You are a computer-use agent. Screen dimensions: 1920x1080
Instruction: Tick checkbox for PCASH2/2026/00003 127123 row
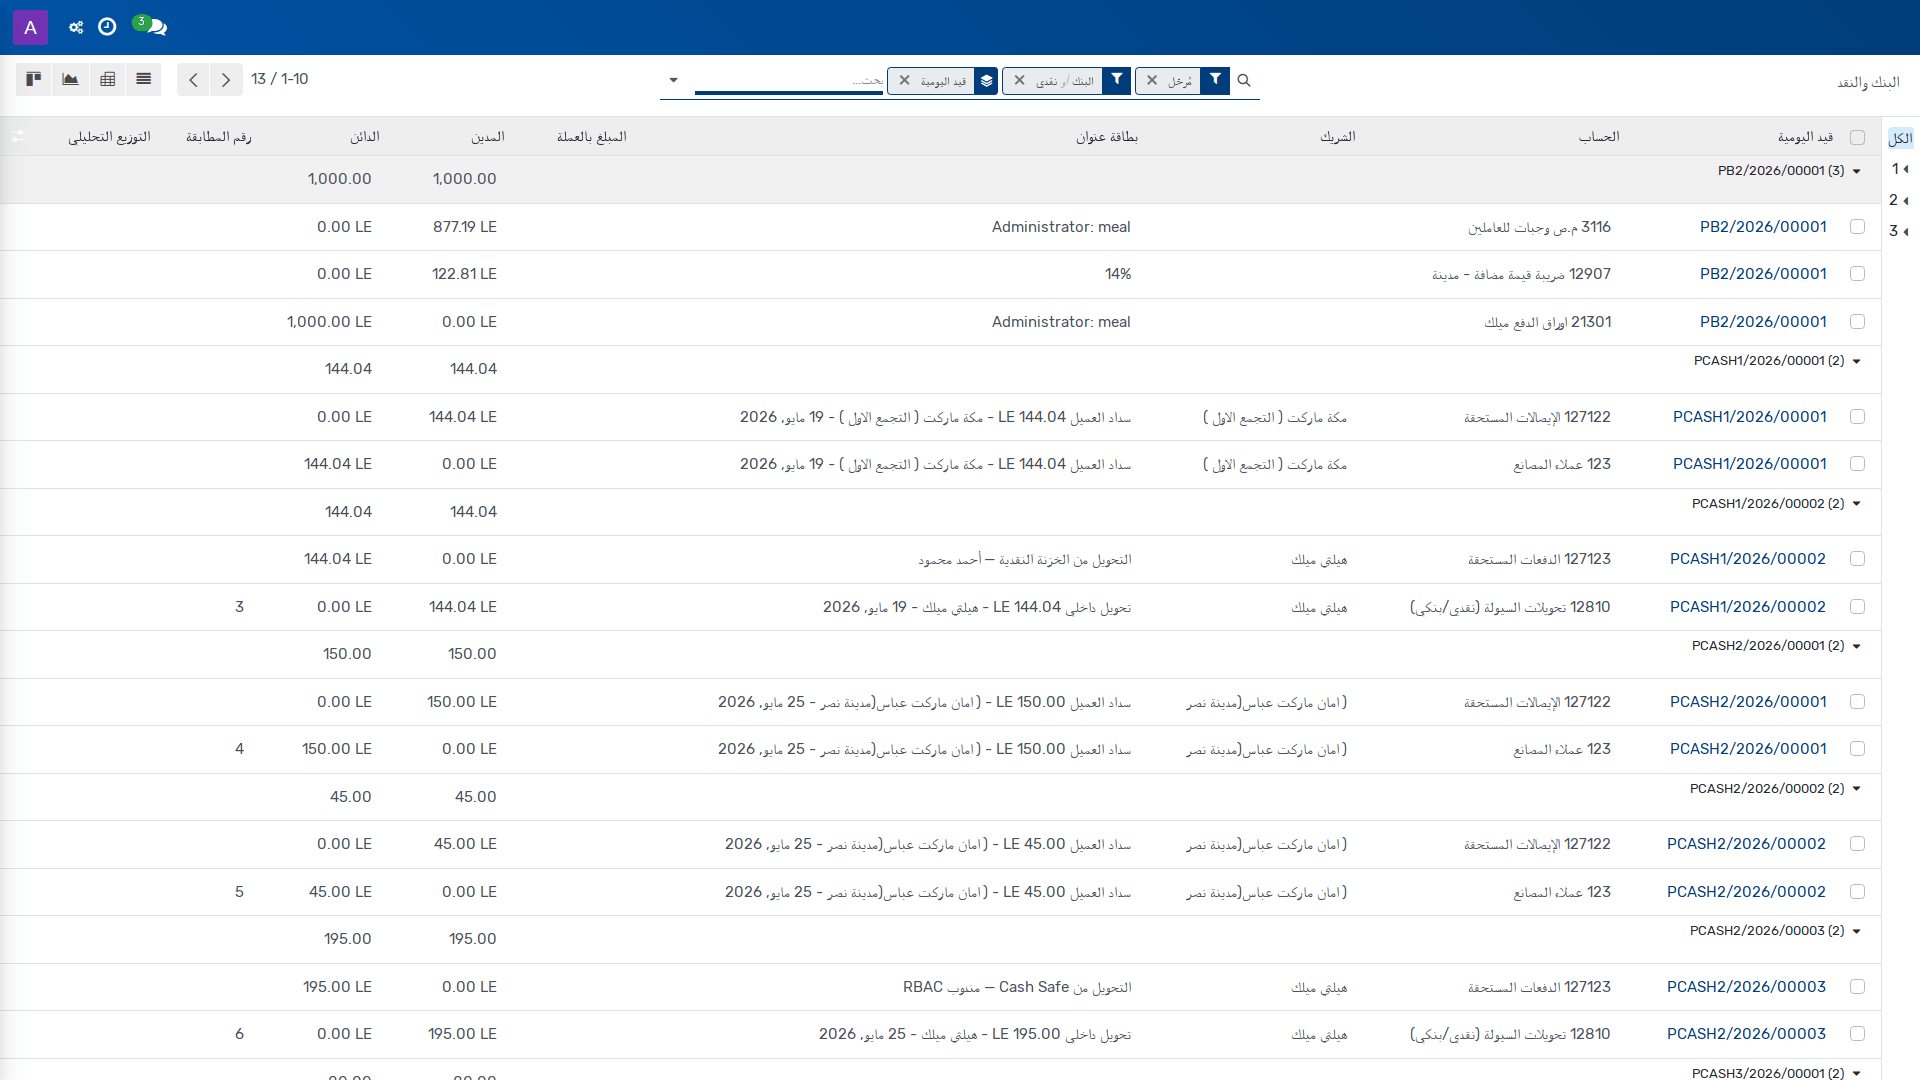(1857, 987)
